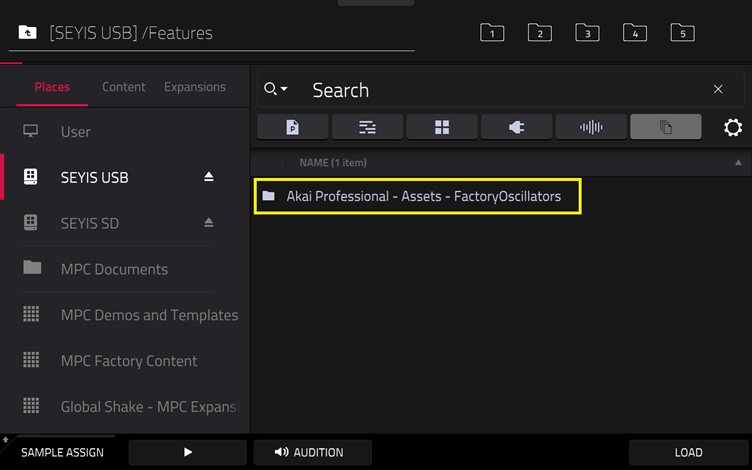
Task: Select SEYIS SD drive
Action: point(125,223)
